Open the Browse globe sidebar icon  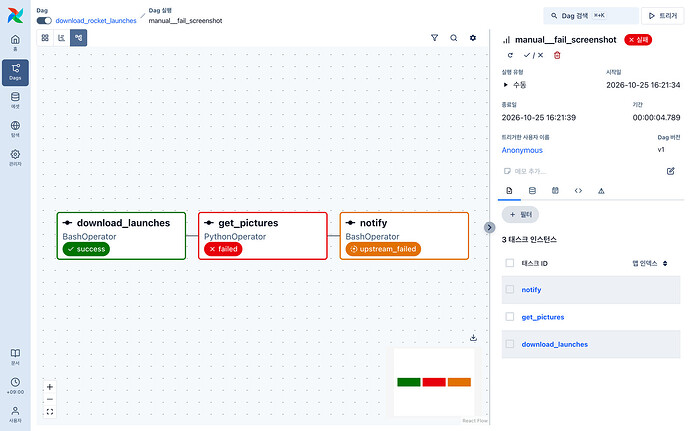15,129
